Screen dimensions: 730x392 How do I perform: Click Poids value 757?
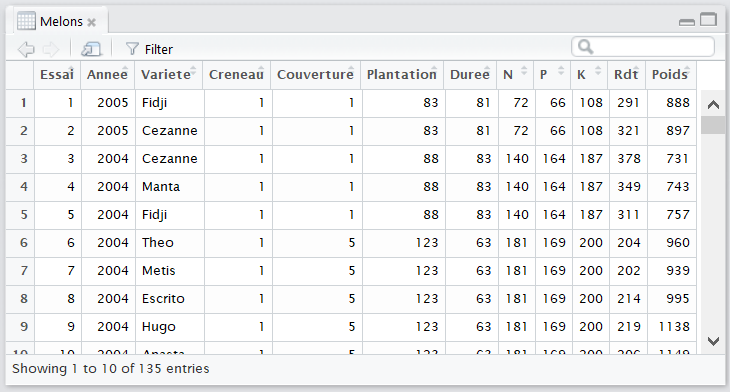point(678,215)
